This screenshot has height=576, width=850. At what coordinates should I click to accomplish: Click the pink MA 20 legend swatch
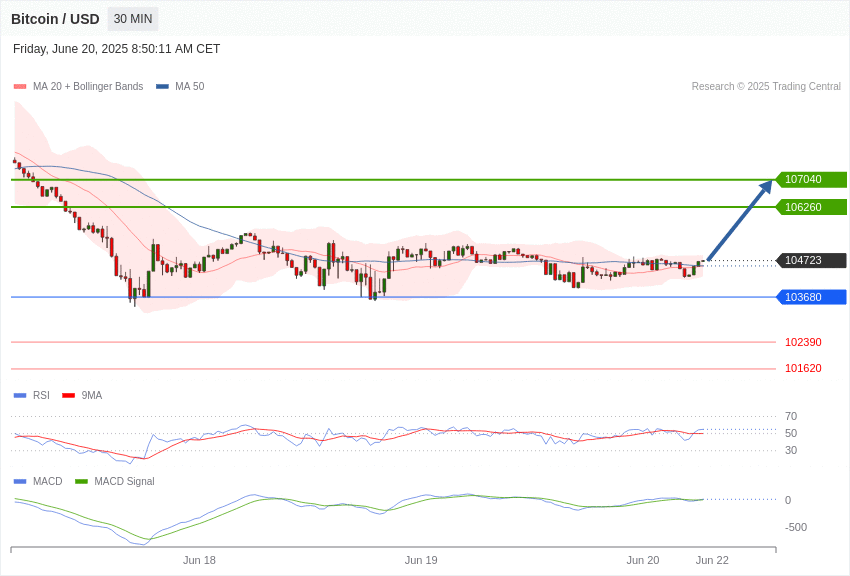pos(20,86)
